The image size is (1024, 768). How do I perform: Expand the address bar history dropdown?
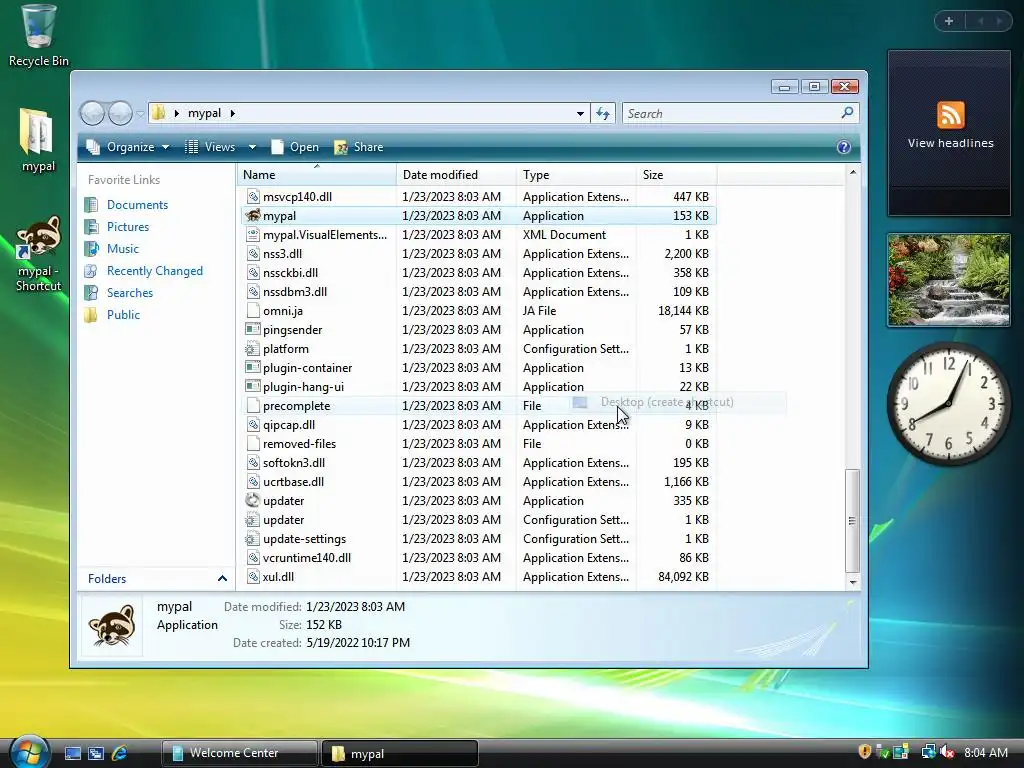click(580, 114)
